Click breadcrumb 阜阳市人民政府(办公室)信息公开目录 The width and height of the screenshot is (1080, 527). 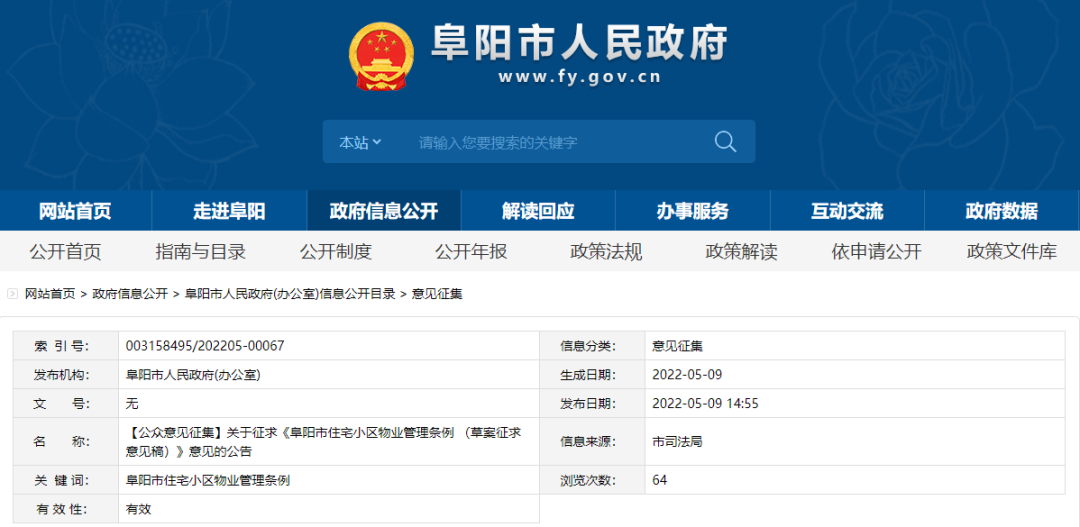[x=290, y=294]
